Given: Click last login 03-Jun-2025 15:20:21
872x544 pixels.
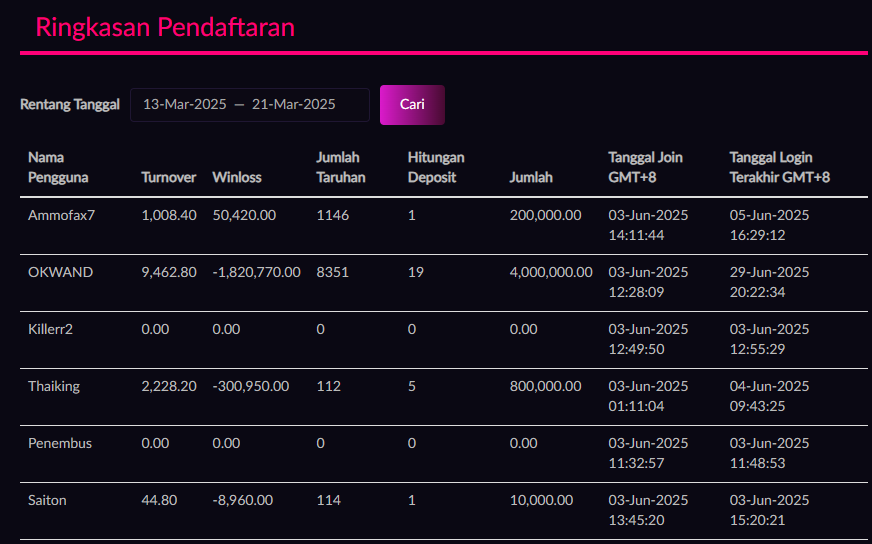Looking at the screenshot, I should click(x=770, y=510).
